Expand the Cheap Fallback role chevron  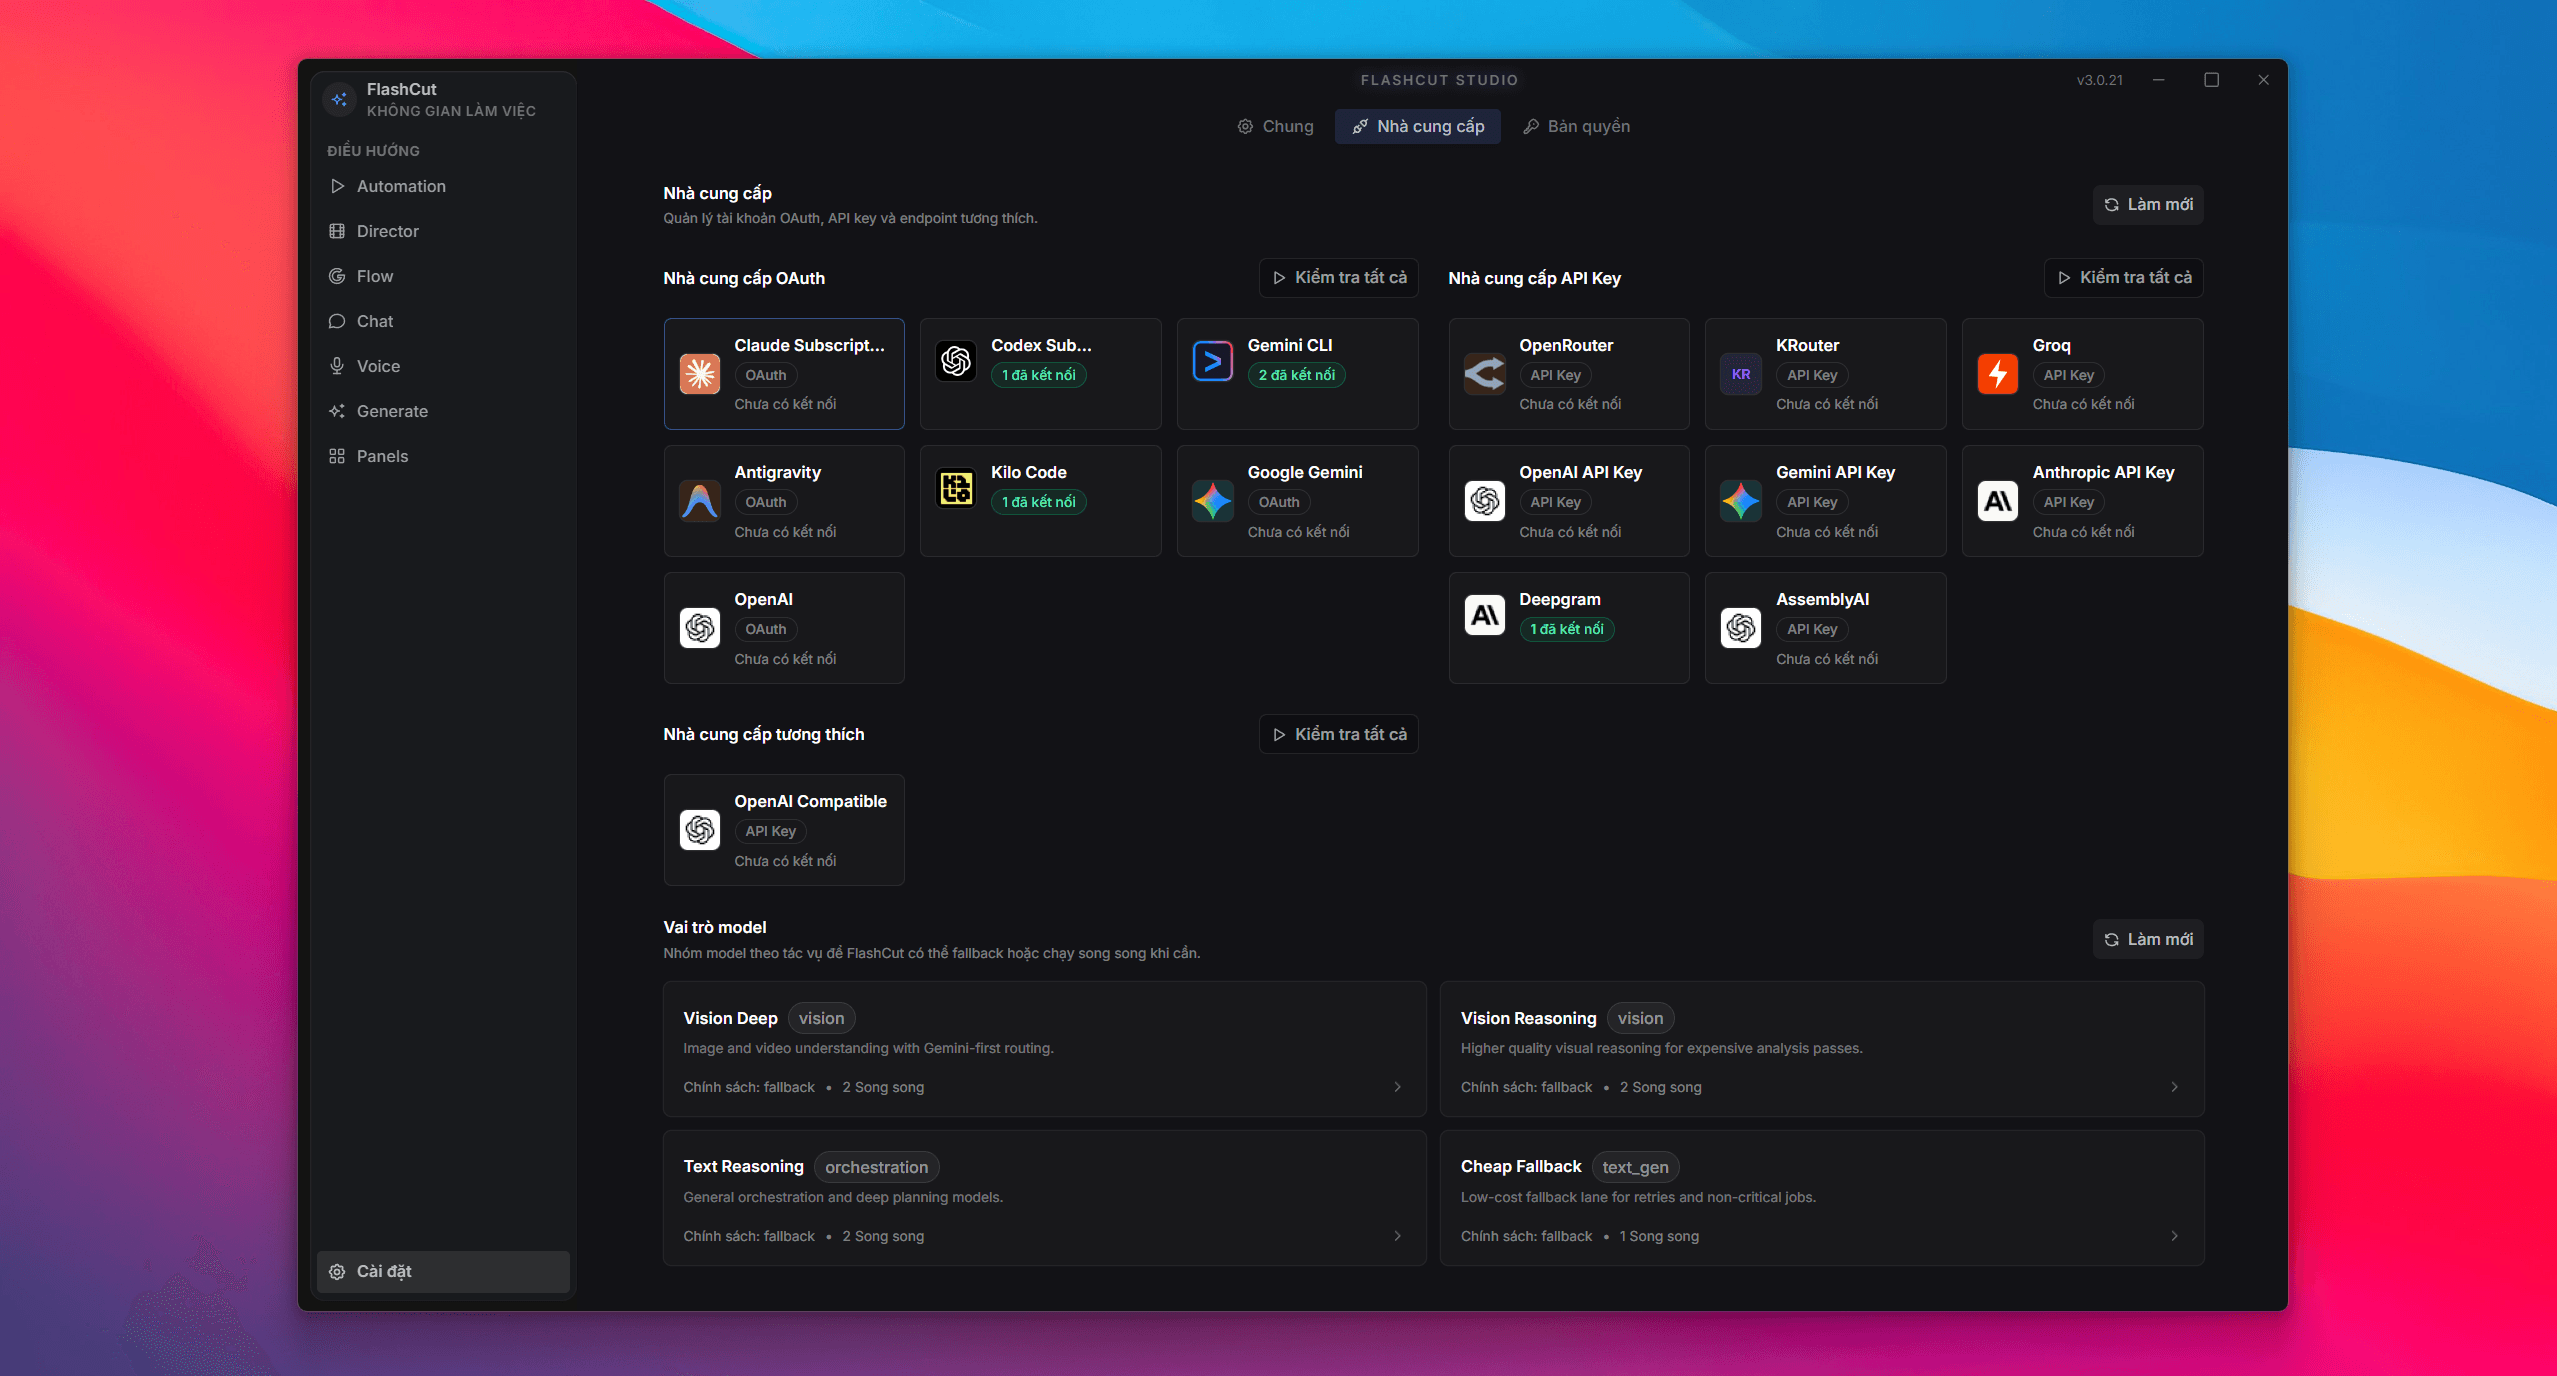tap(2175, 1236)
